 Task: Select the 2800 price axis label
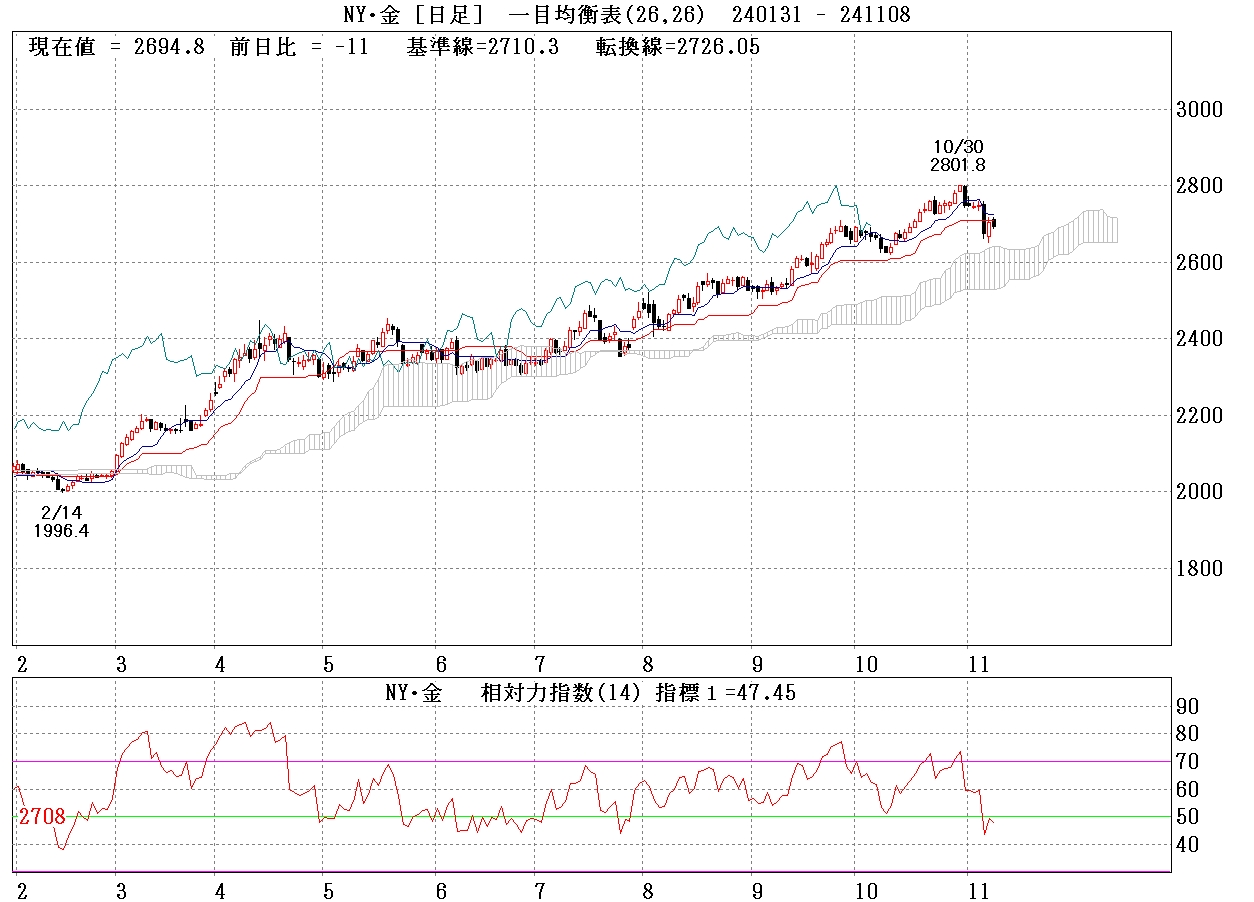(1201, 186)
